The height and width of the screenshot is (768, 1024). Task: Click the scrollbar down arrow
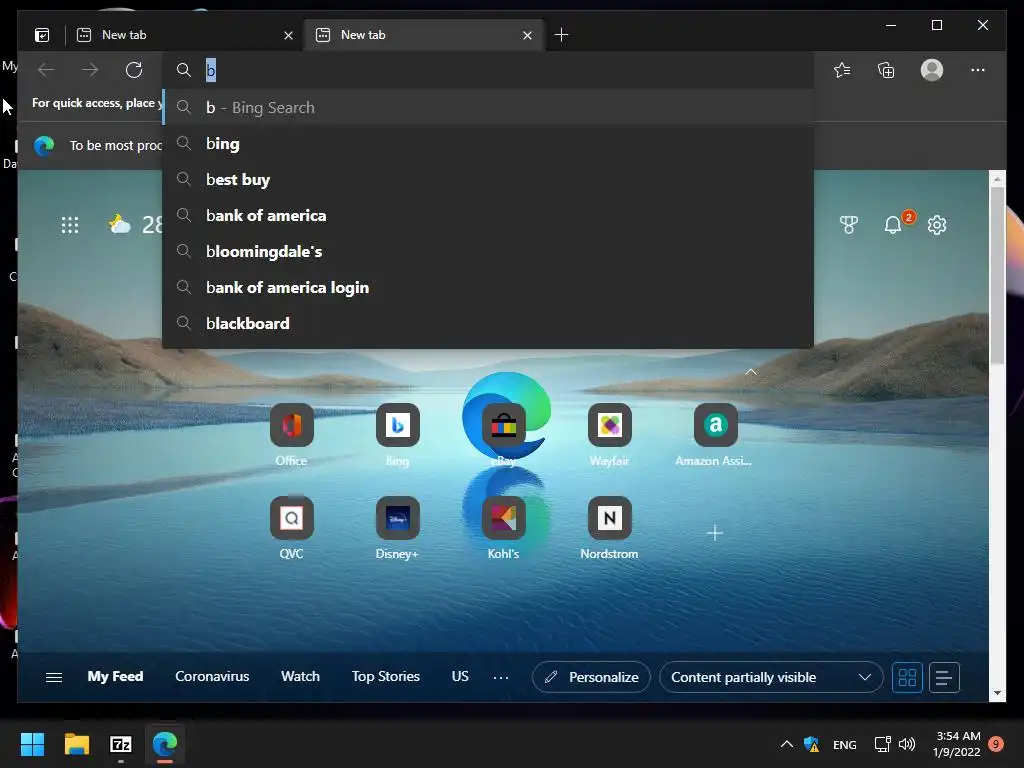[x=997, y=693]
